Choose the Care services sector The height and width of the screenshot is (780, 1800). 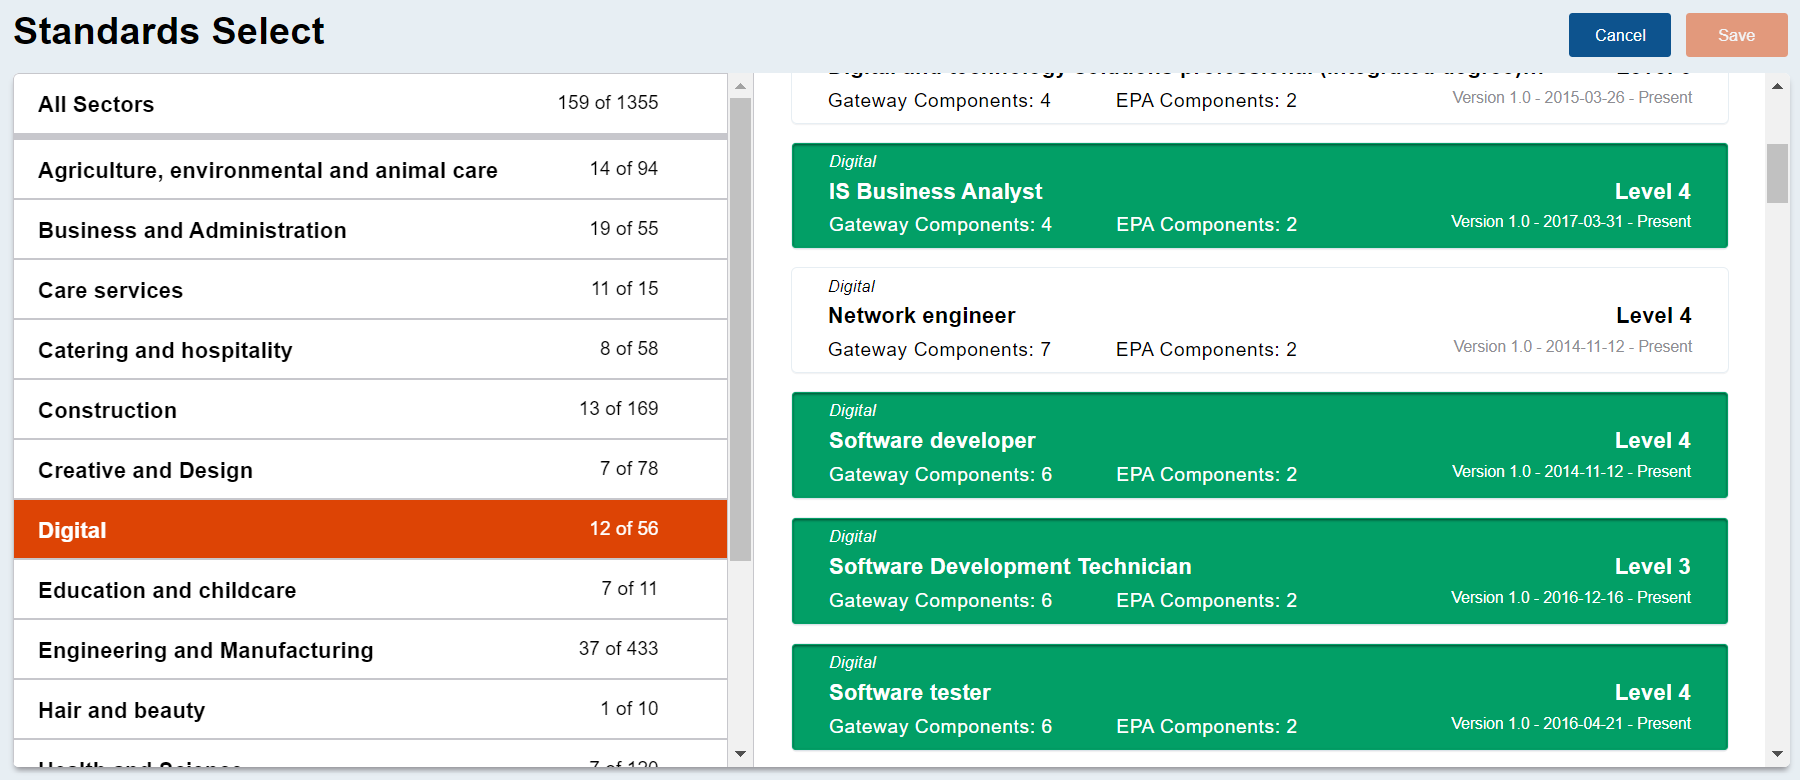coord(370,290)
